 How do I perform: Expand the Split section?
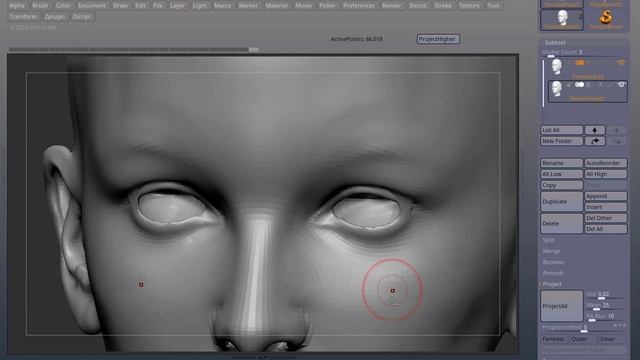point(548,240)
